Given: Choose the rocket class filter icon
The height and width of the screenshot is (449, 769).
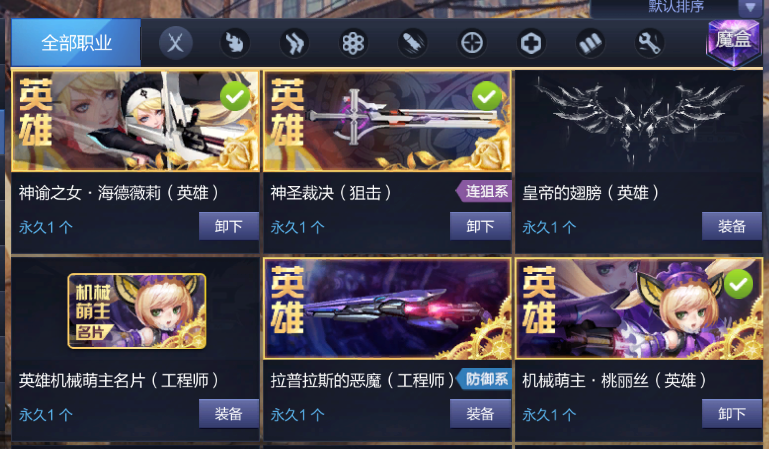Looking at the screenshot, I should (x=412, y=43).
